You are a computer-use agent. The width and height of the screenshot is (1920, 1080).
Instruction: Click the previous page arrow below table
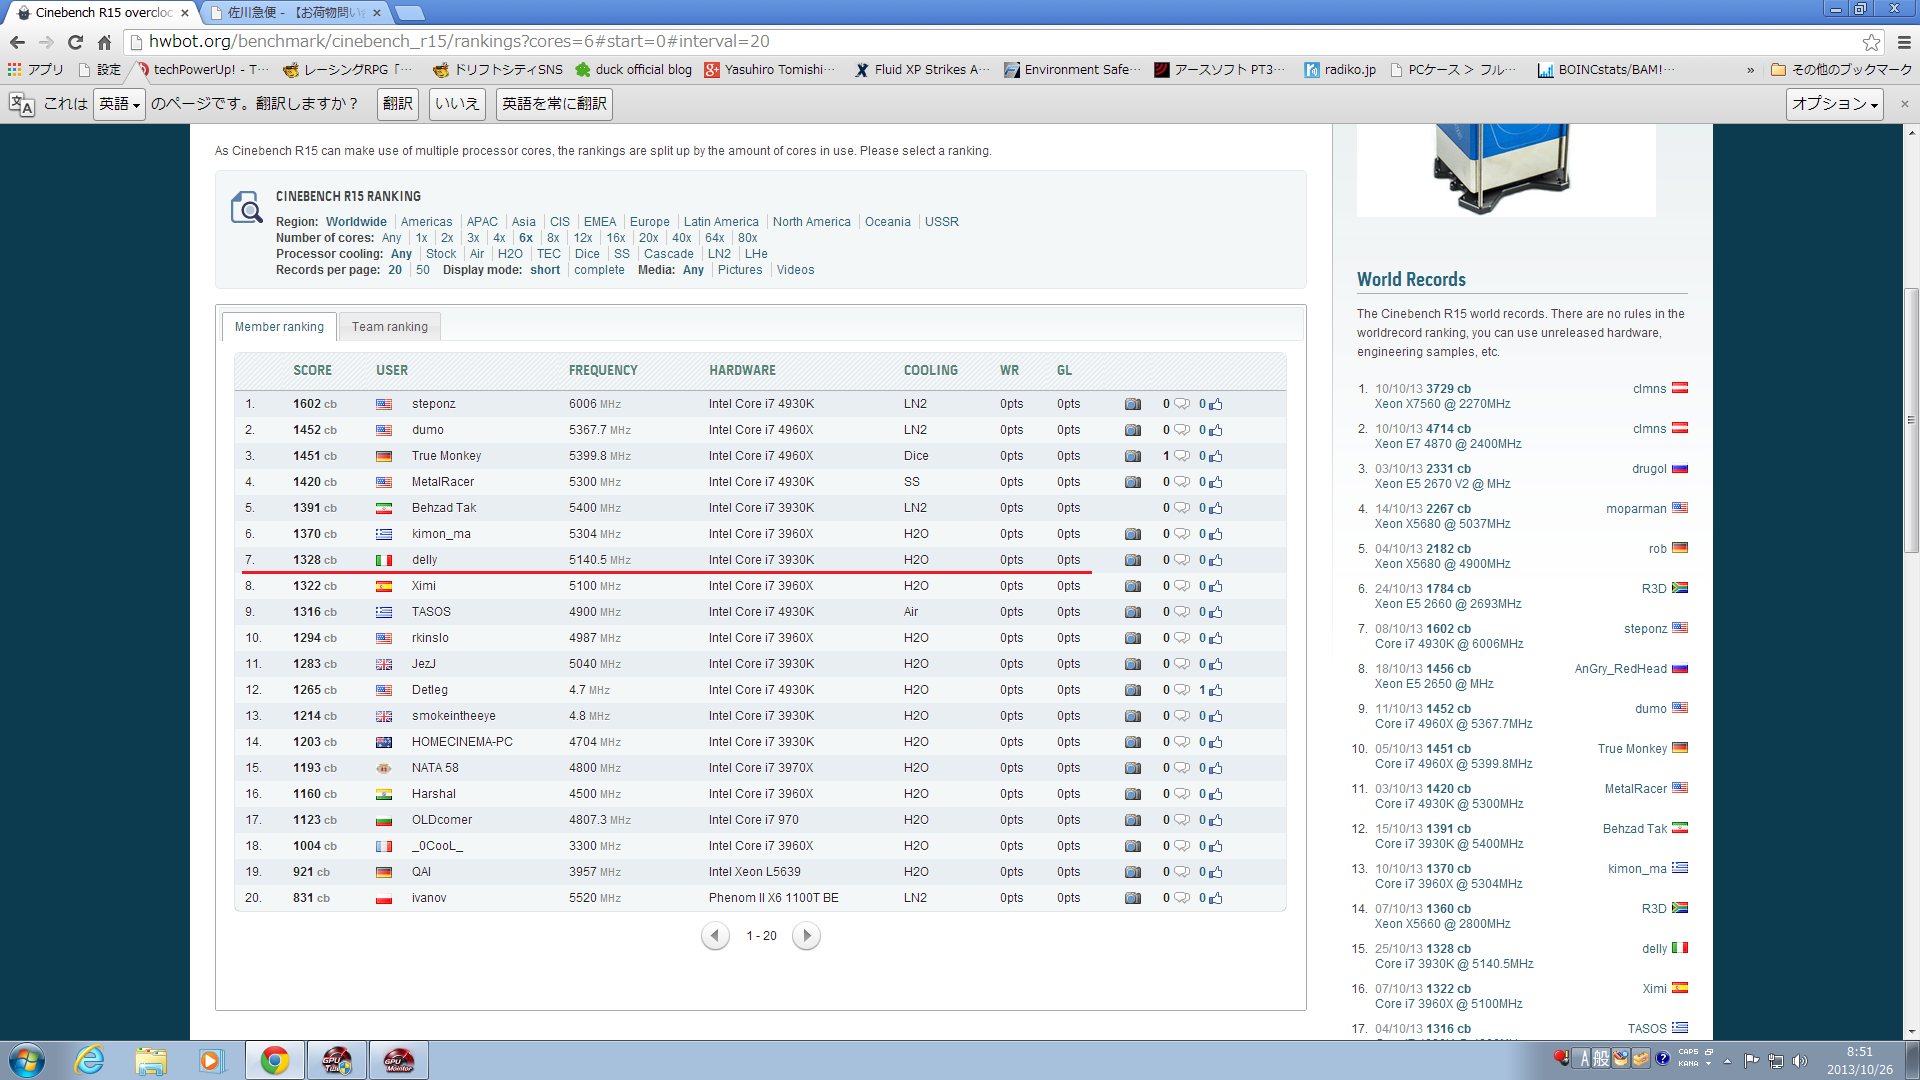point(714,936)
